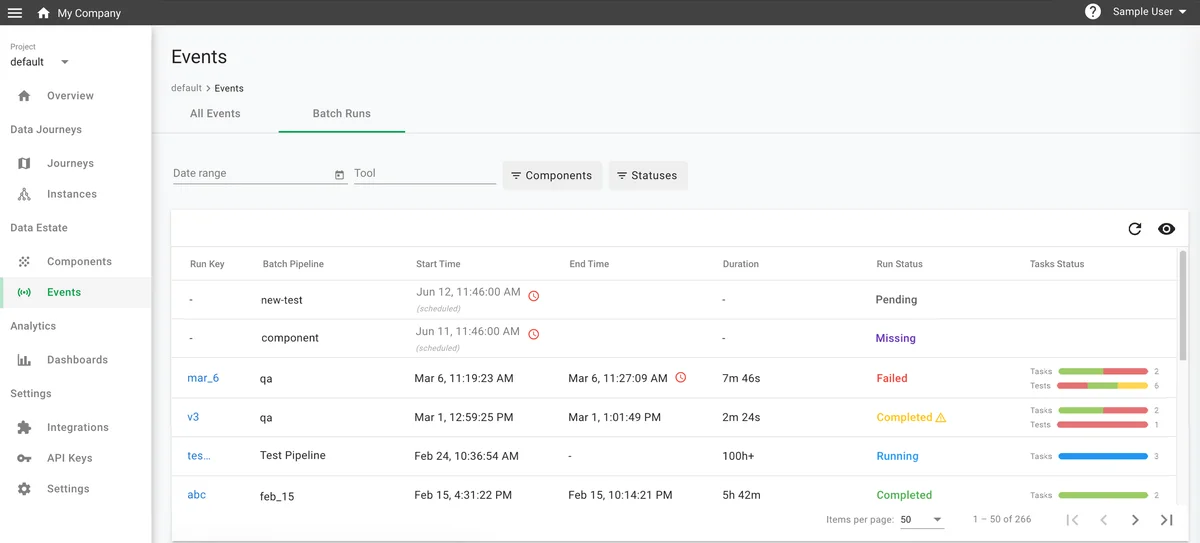Click the home icon beside My Company
1200x543 pixels.
[x=43, y=13]
